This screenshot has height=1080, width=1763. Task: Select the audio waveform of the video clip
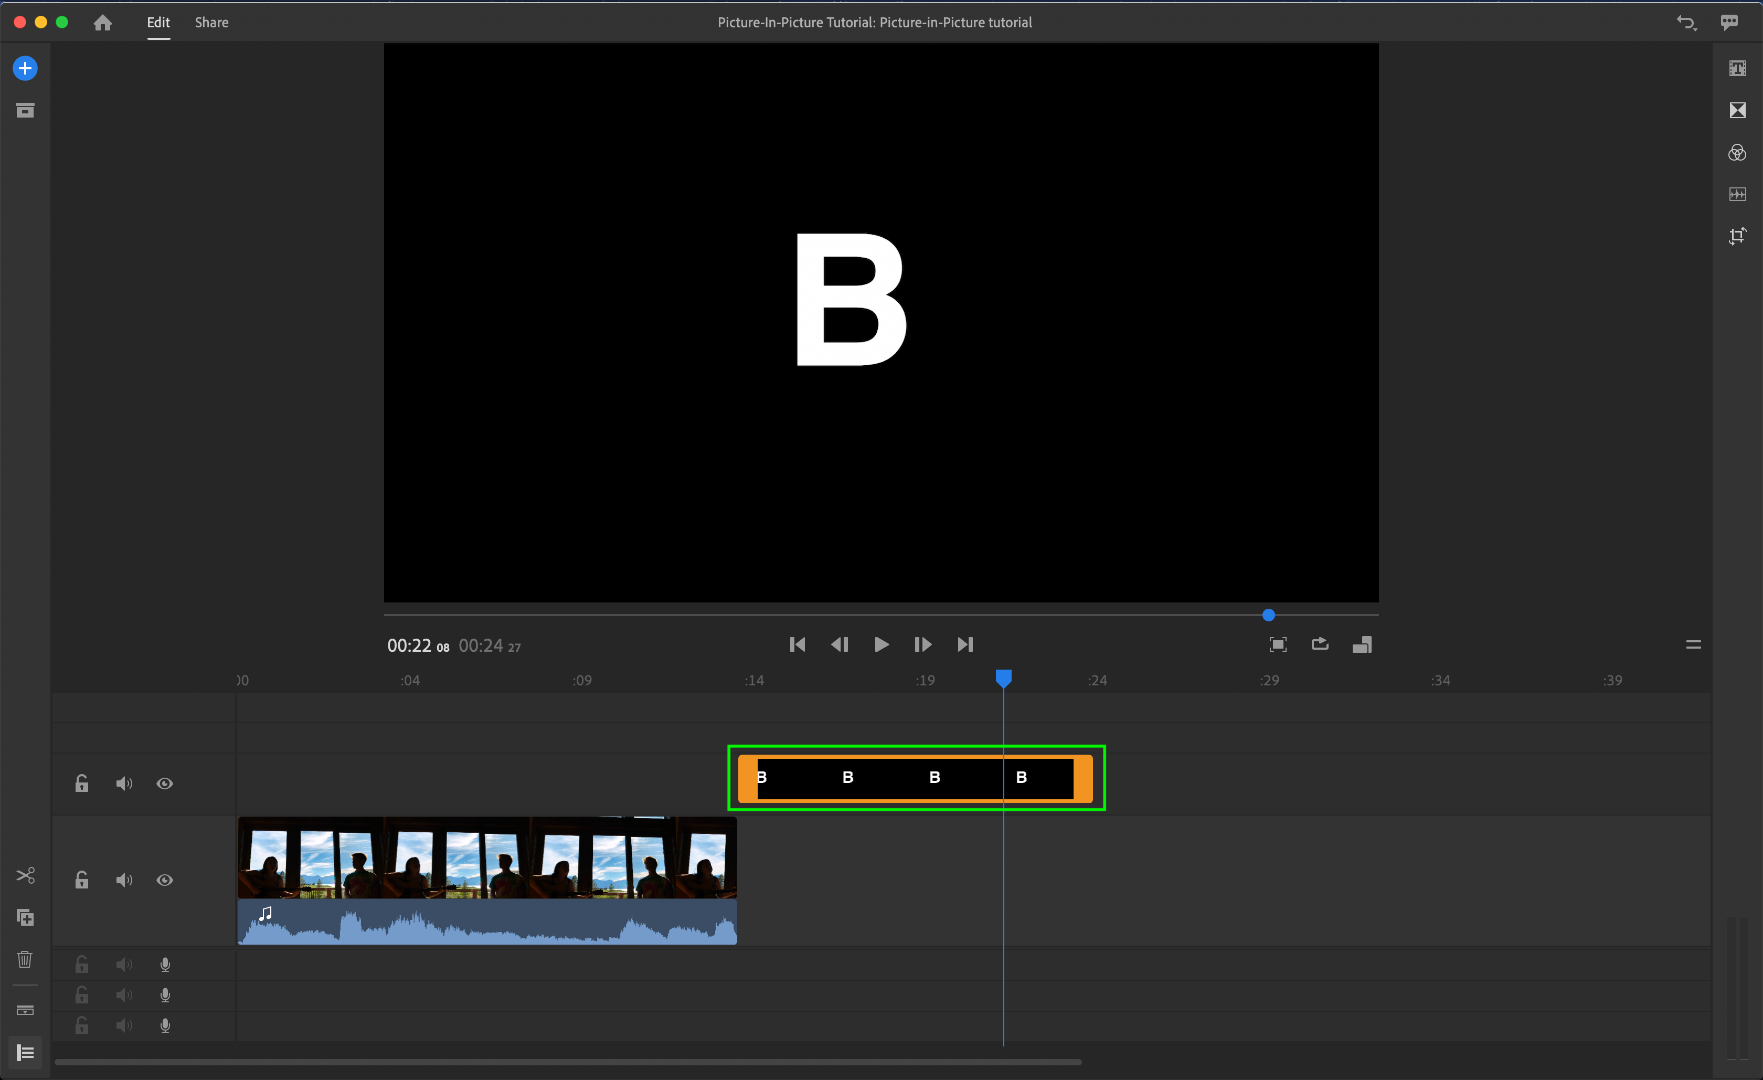click(x=487, y=922)
